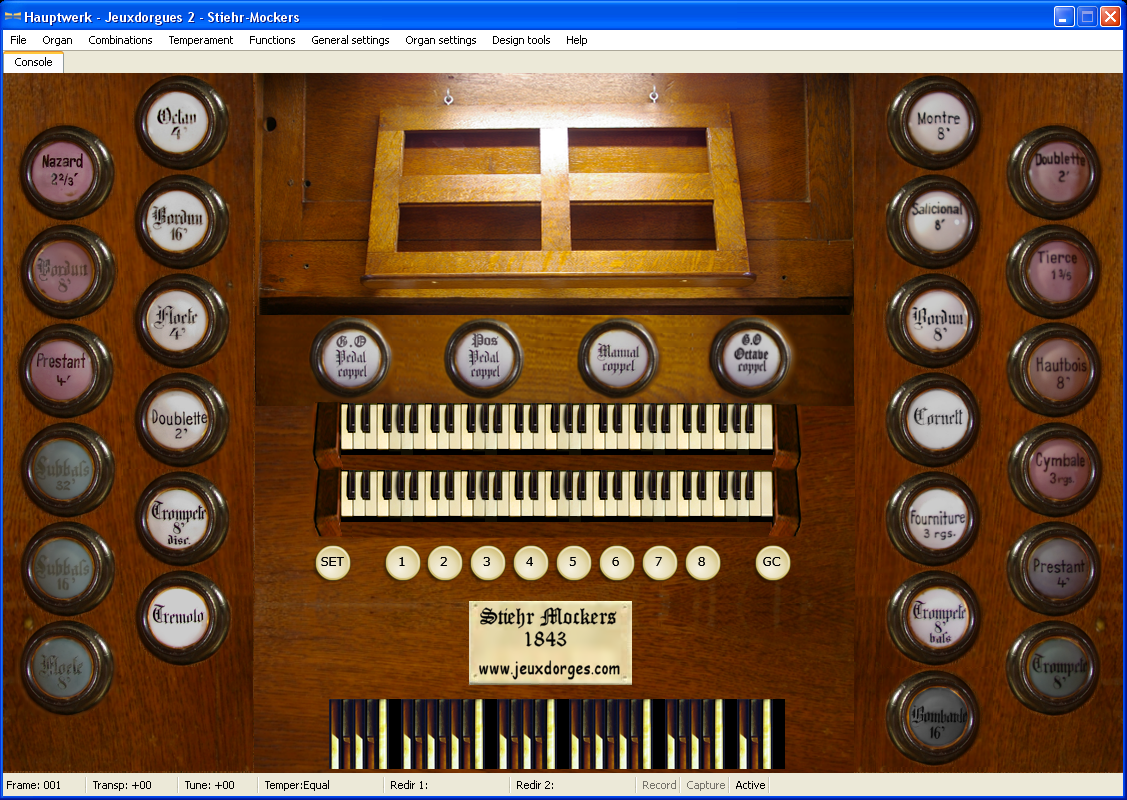
Task: Toggle the gray Trompete 8' stop knob
Action: (1054, 668)
